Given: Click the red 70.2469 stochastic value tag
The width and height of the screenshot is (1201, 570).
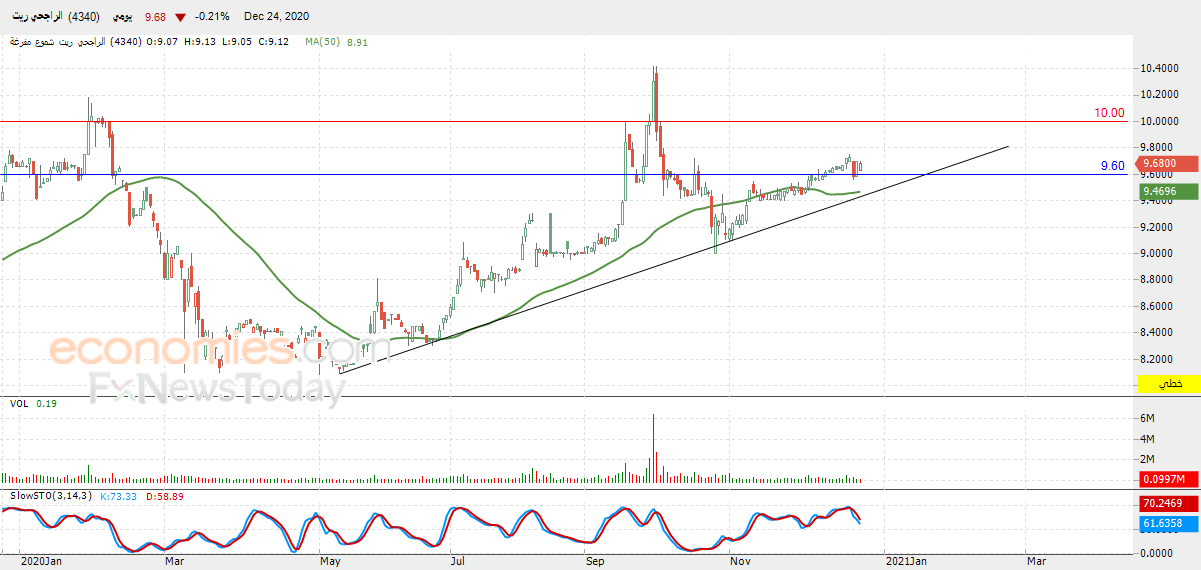Looking at the screenshot, I should (x=1168, y=504).
